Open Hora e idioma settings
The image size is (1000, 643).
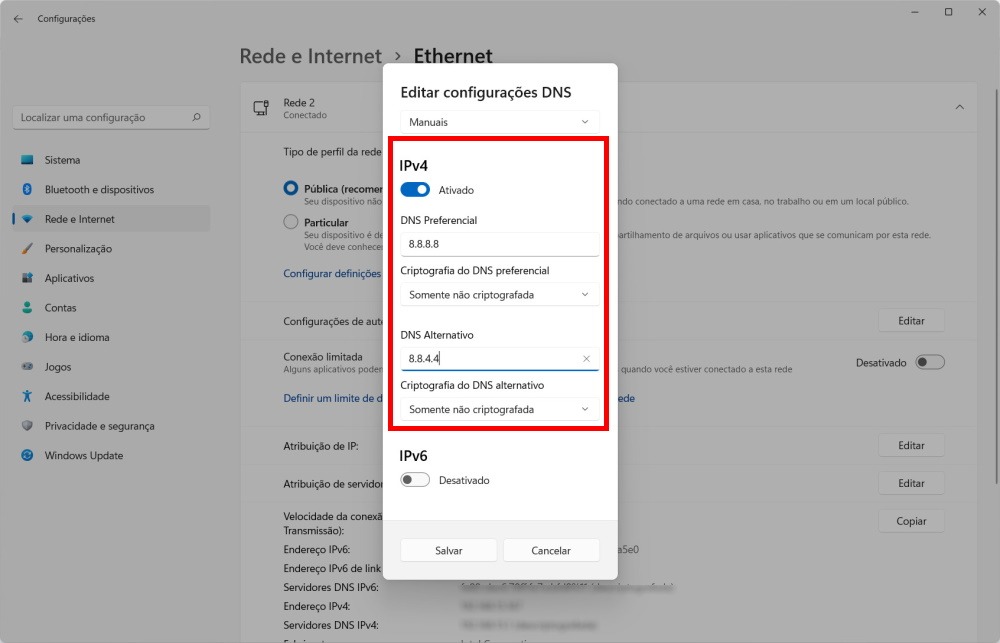tap(111, 337)
